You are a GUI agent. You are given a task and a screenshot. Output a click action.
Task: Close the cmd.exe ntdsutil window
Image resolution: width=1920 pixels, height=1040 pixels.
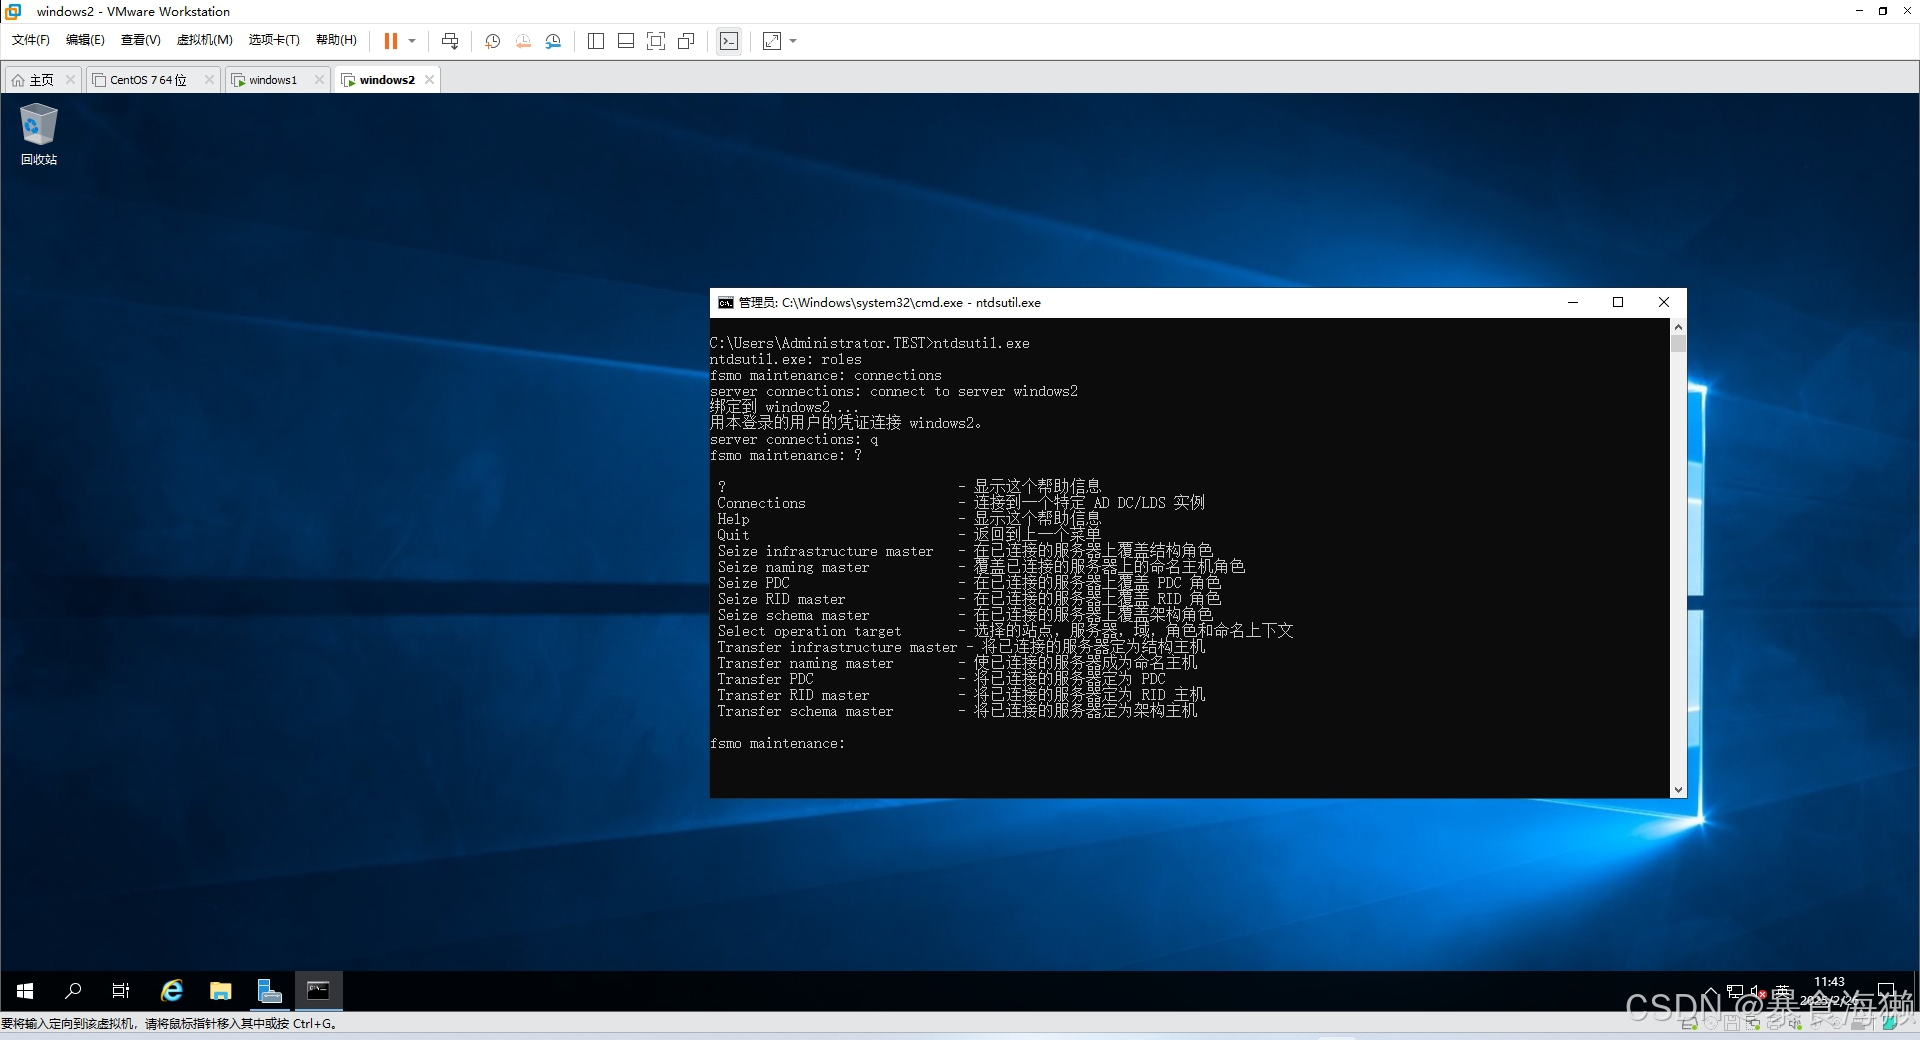point(1664,303)
